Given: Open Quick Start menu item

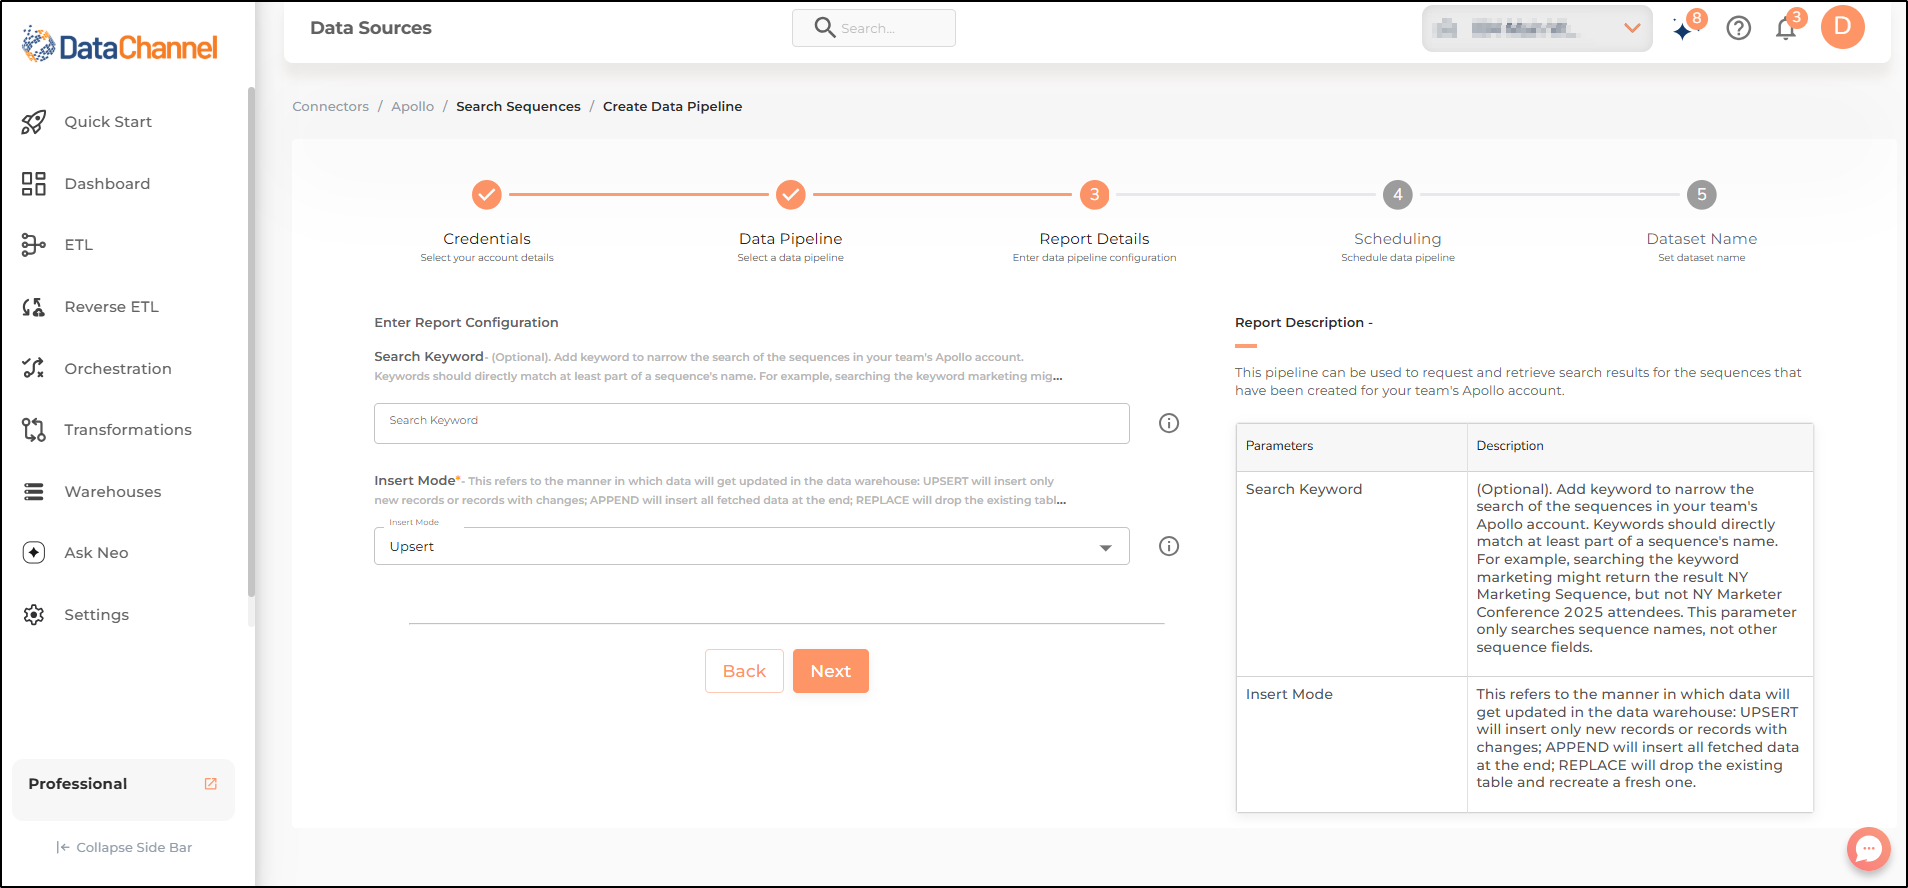Looking at the screenshot, I should click(x=108, y=122).
